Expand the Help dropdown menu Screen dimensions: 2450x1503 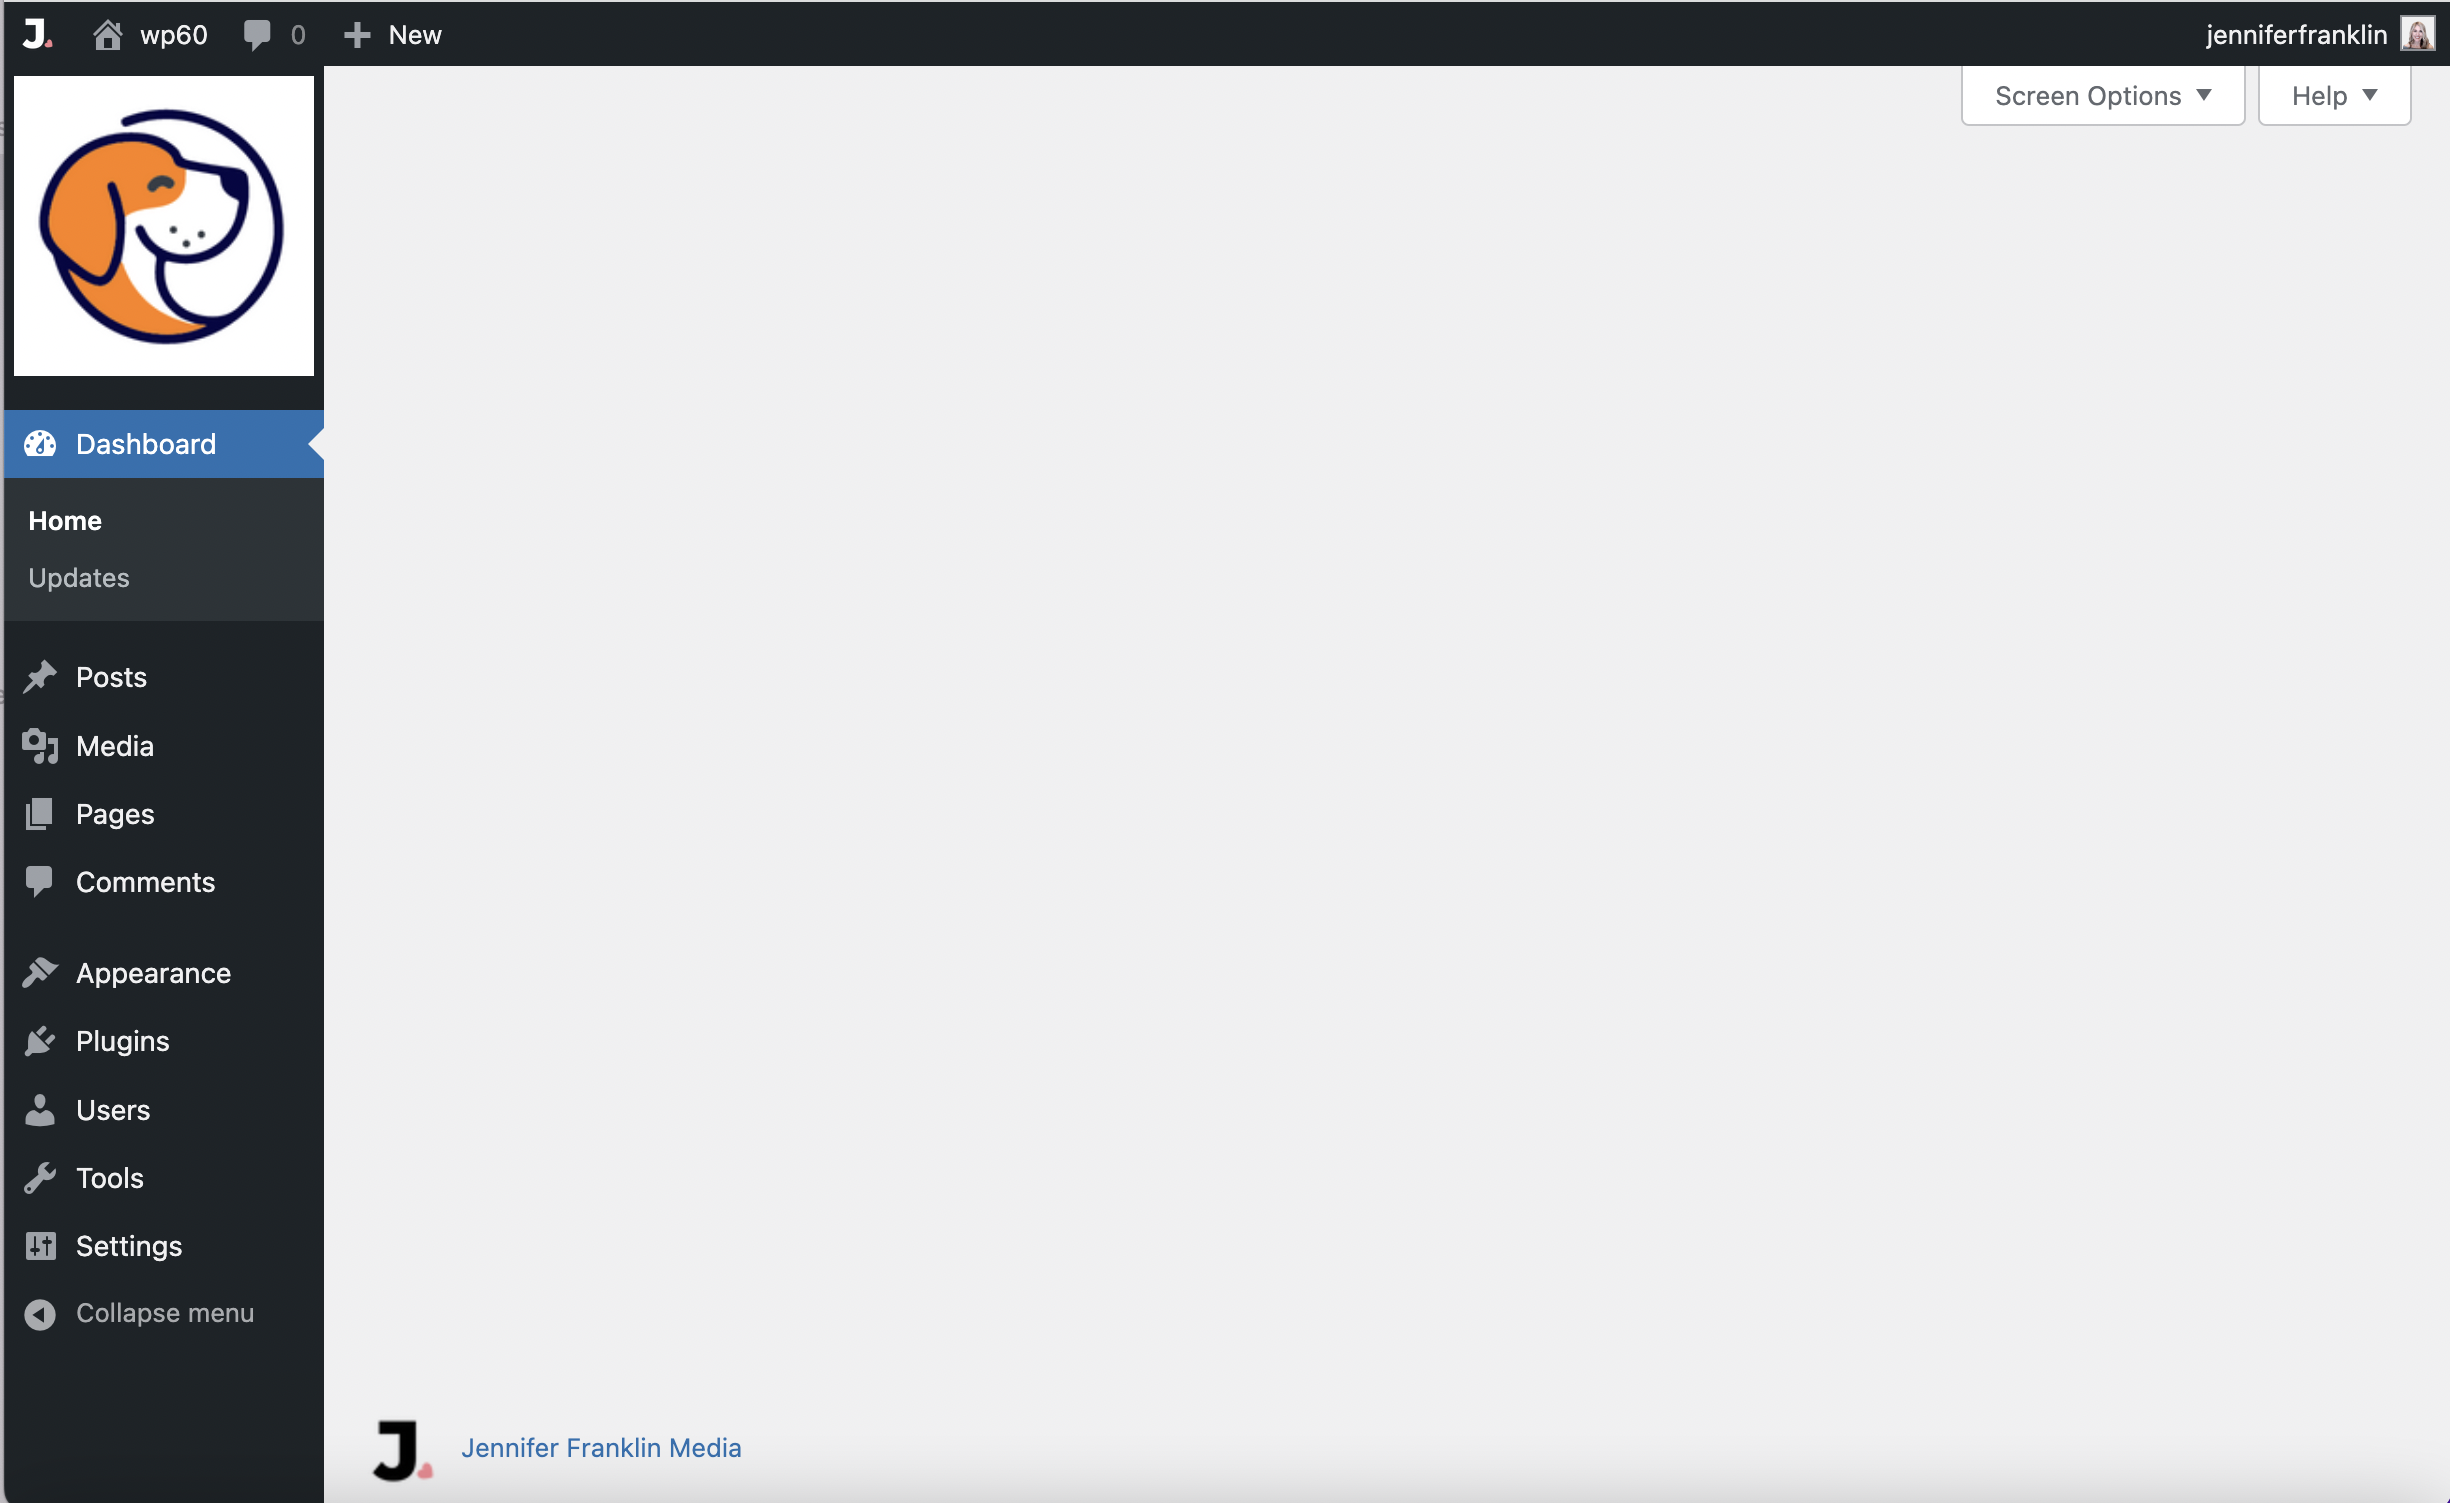coord(2334,96)
